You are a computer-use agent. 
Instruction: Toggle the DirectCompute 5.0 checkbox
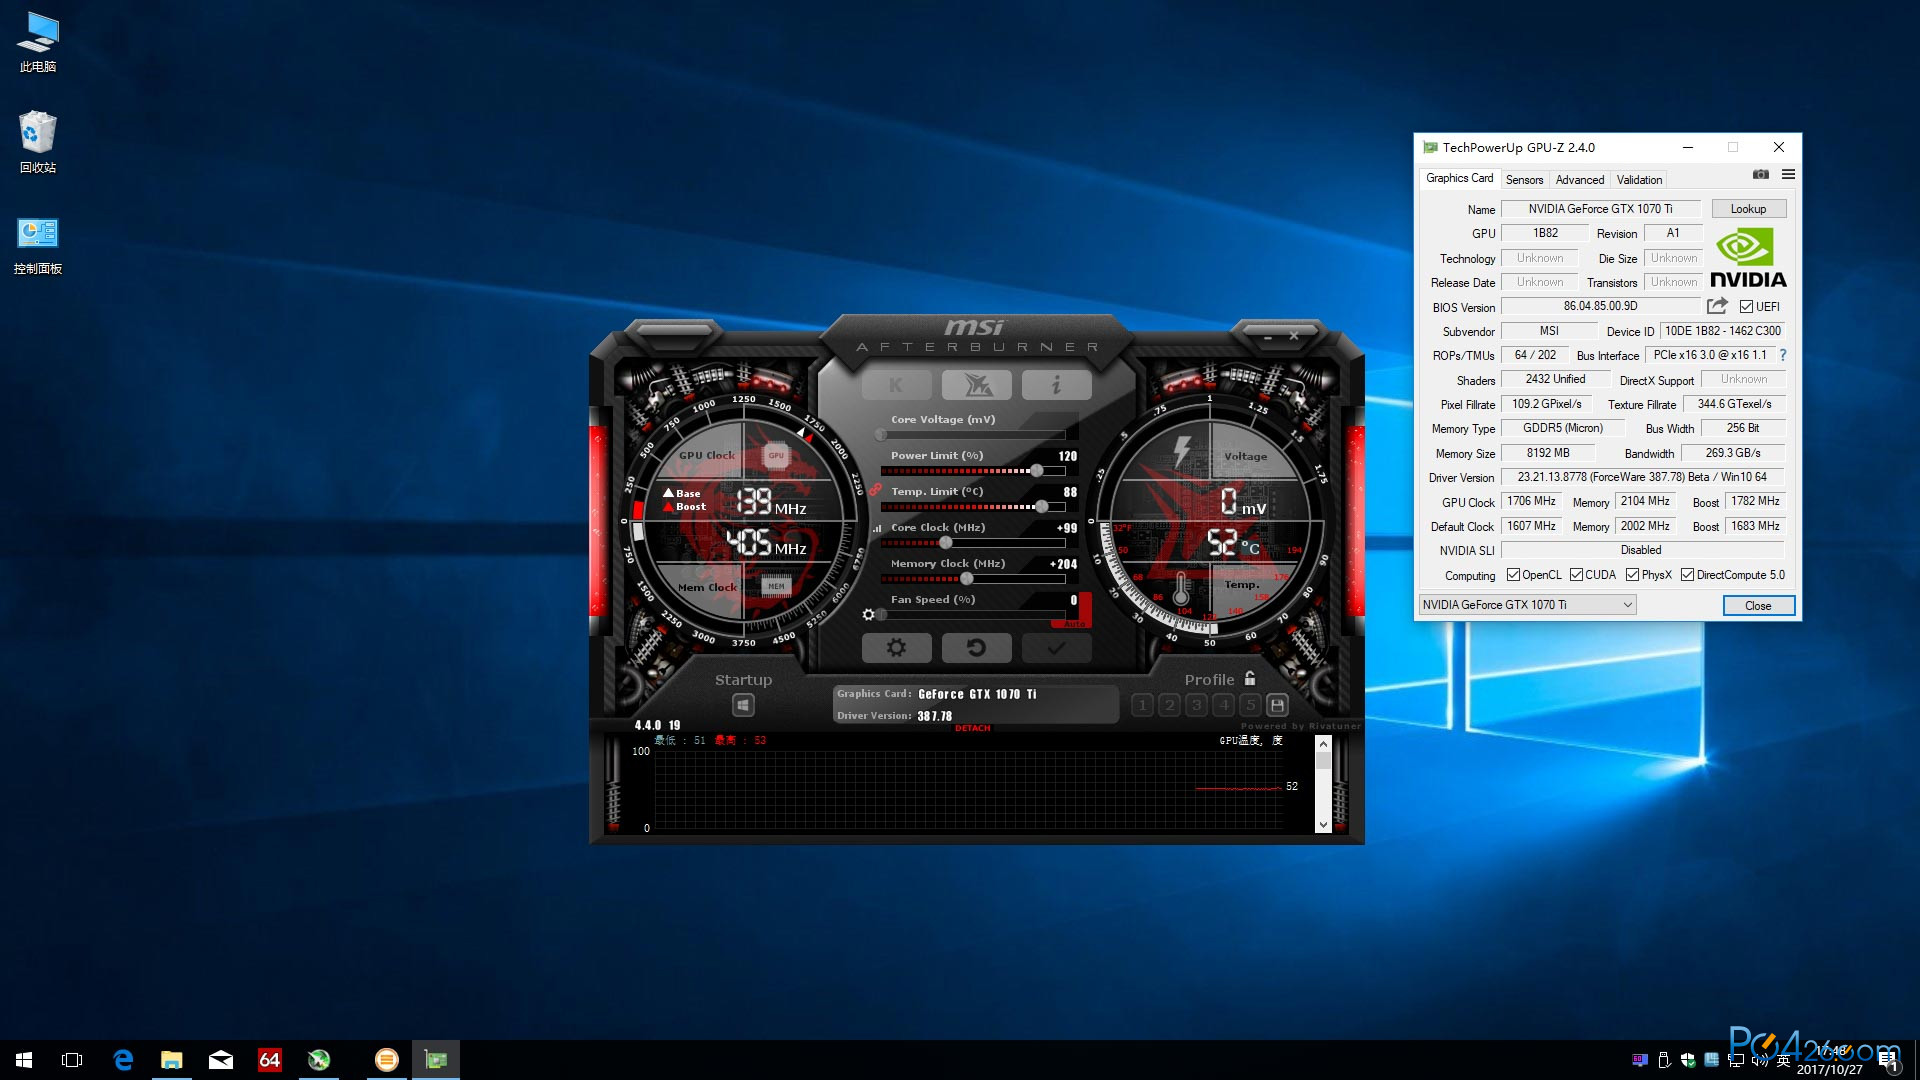pos(1687,575)
